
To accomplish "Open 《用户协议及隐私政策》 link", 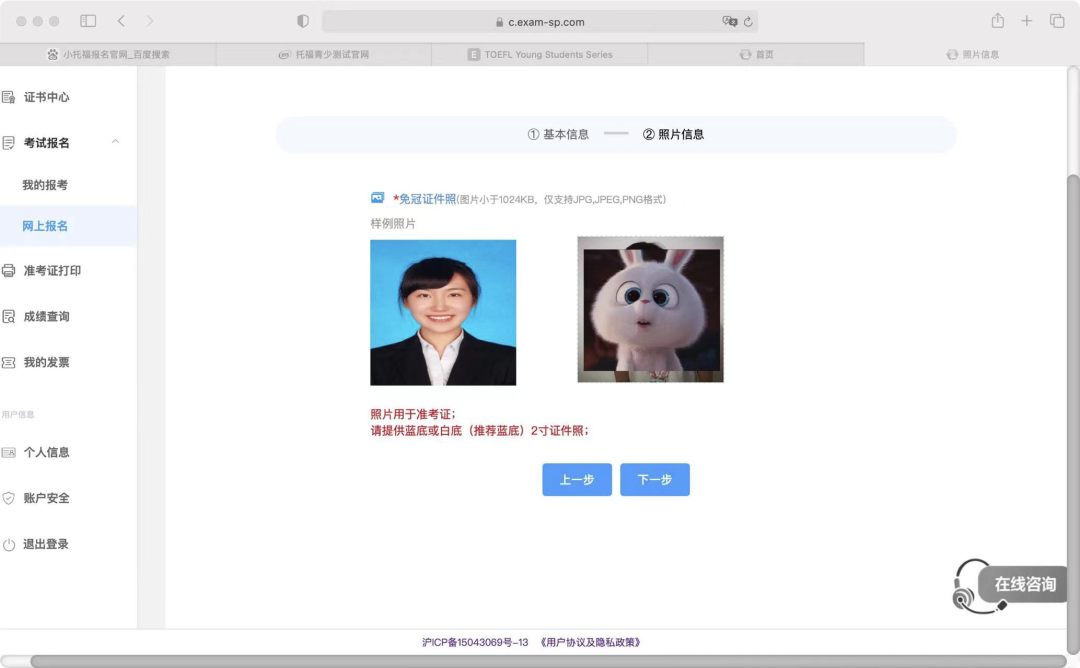I will click(590, 643).
